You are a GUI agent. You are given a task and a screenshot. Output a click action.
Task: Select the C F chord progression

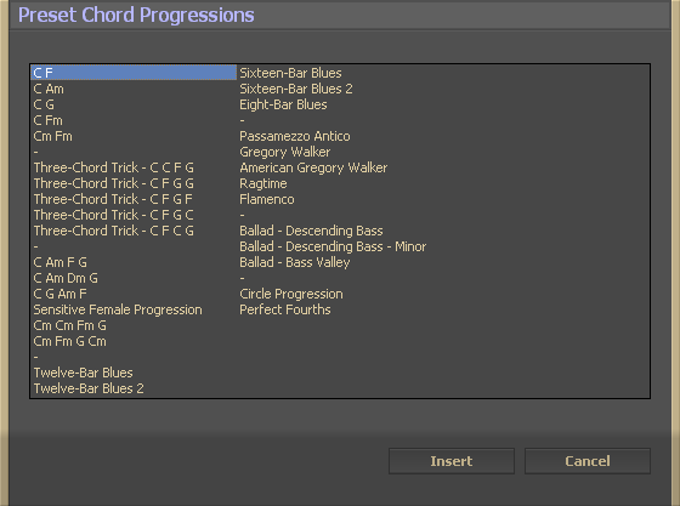click(44, 73)
